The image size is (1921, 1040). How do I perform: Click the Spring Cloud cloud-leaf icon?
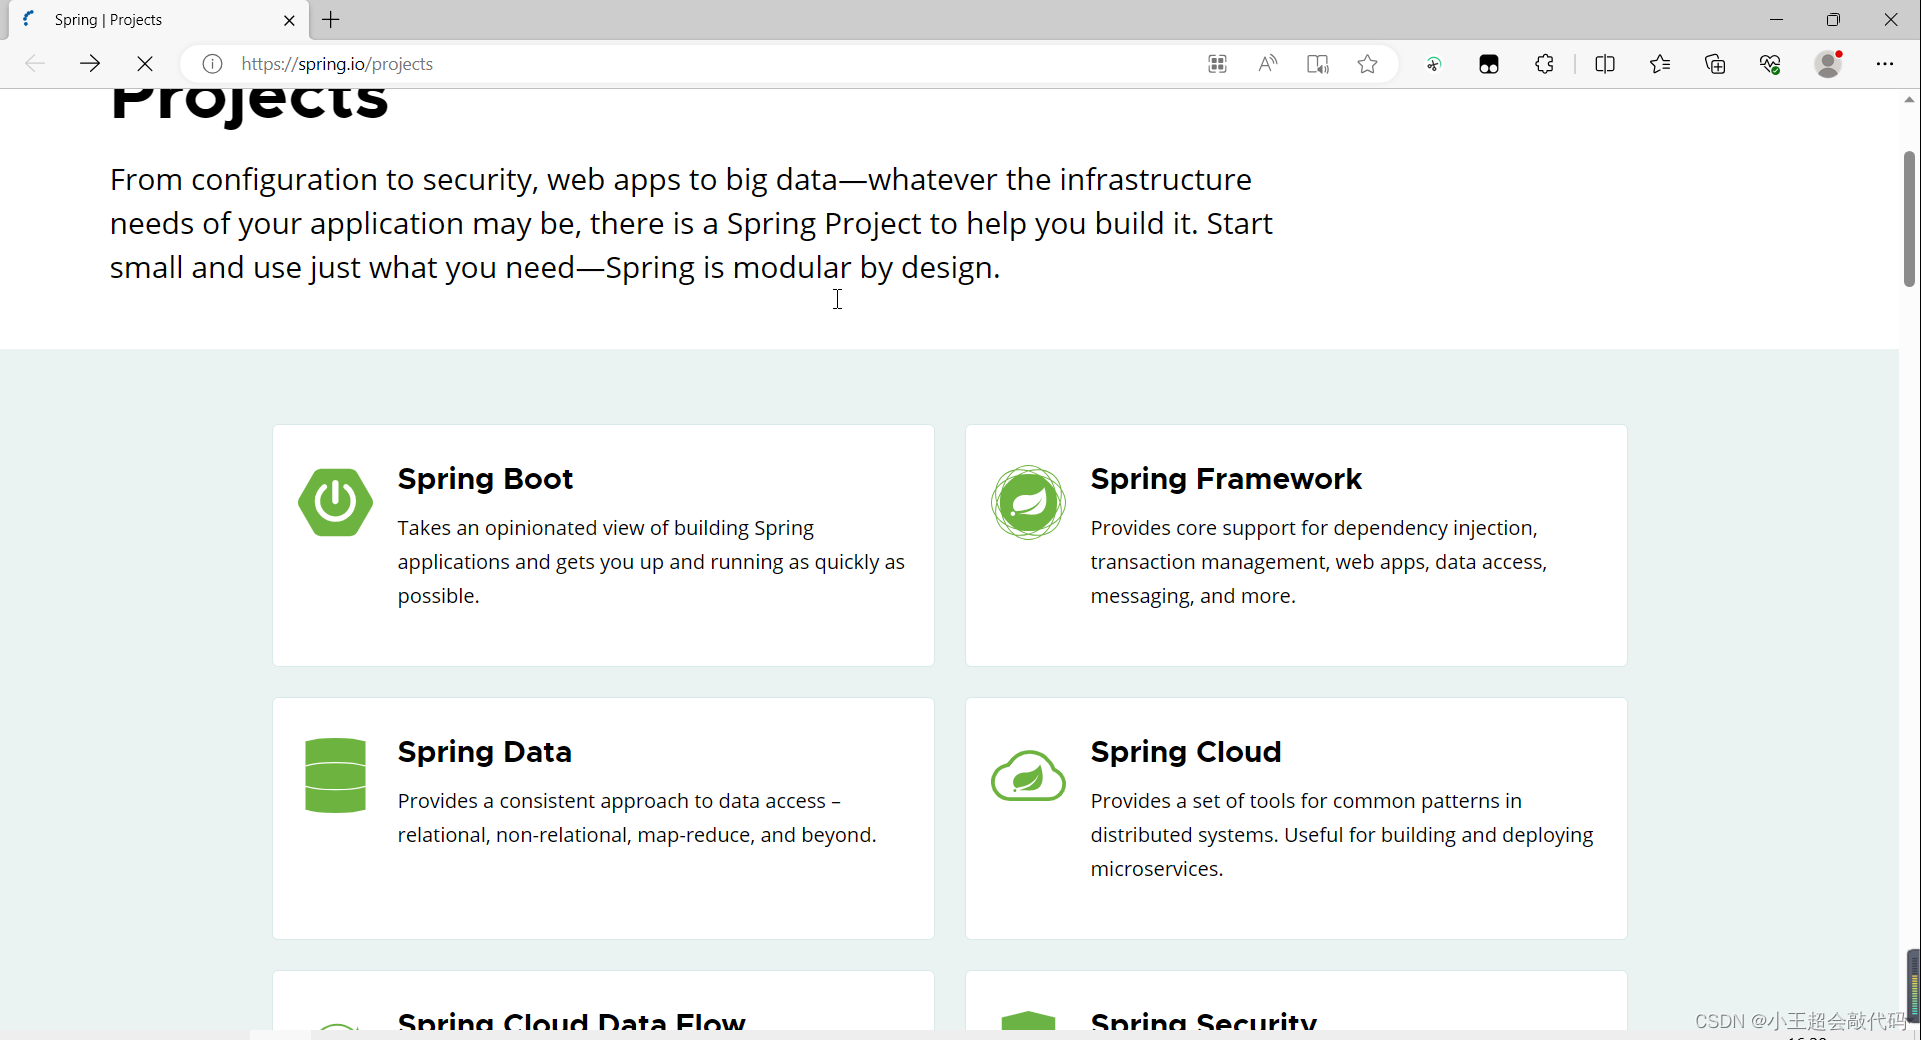pos(1028,775)
